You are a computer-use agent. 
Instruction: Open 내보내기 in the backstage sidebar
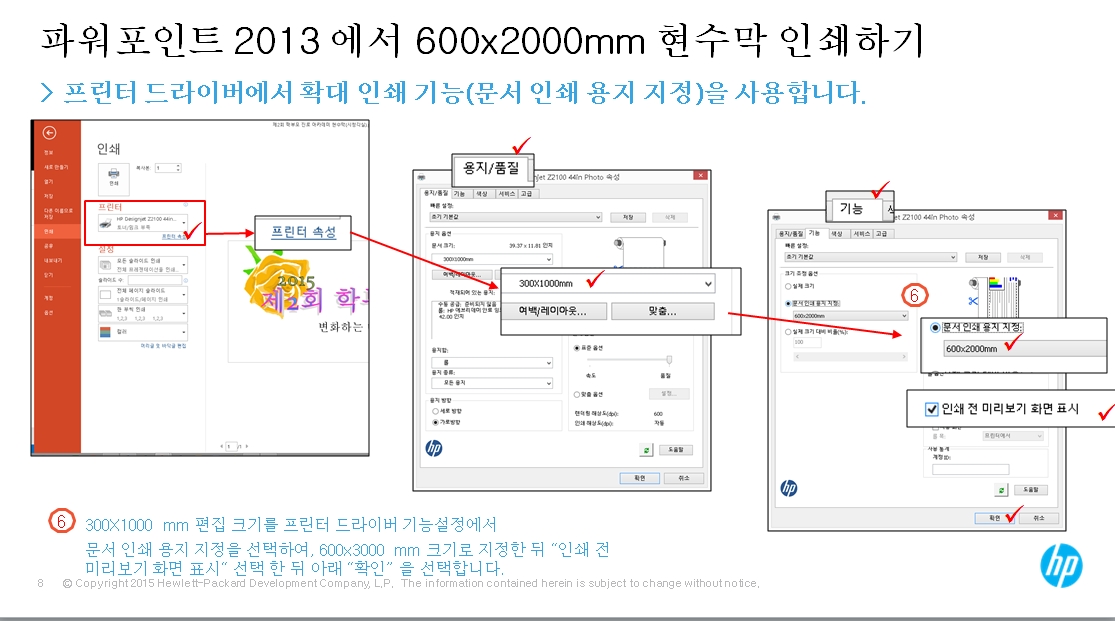pos(53,260)
